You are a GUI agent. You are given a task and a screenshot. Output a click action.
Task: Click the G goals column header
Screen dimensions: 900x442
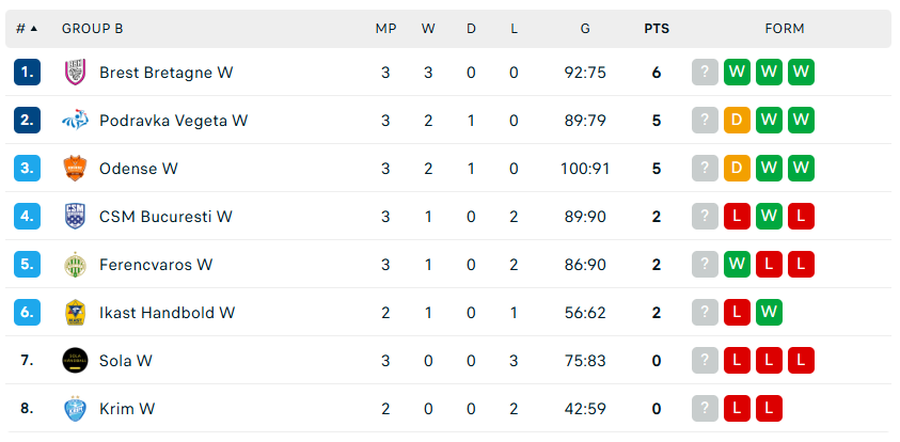pos(585,29)
